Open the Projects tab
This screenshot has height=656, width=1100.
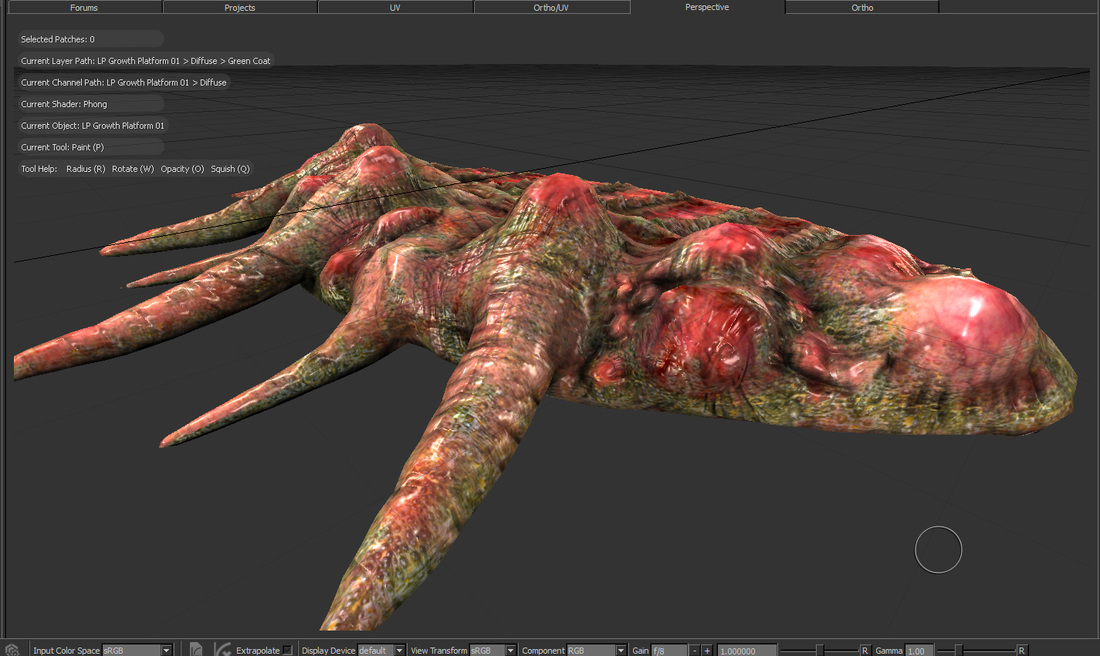coord(240,8)
